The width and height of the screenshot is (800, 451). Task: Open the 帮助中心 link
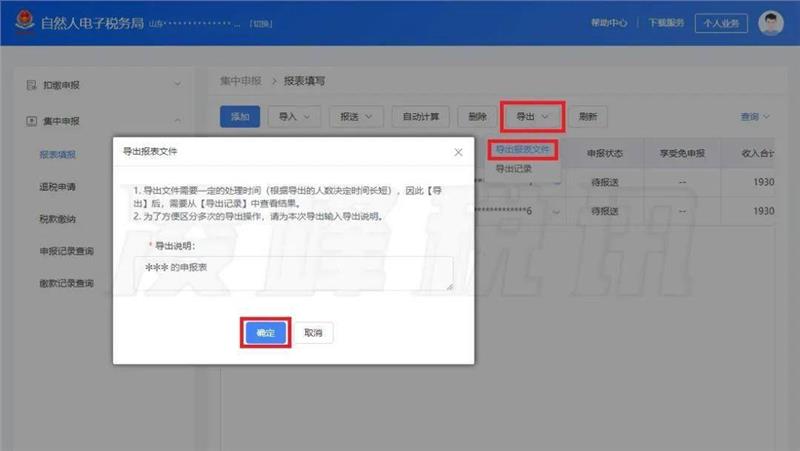pos(609,23)
